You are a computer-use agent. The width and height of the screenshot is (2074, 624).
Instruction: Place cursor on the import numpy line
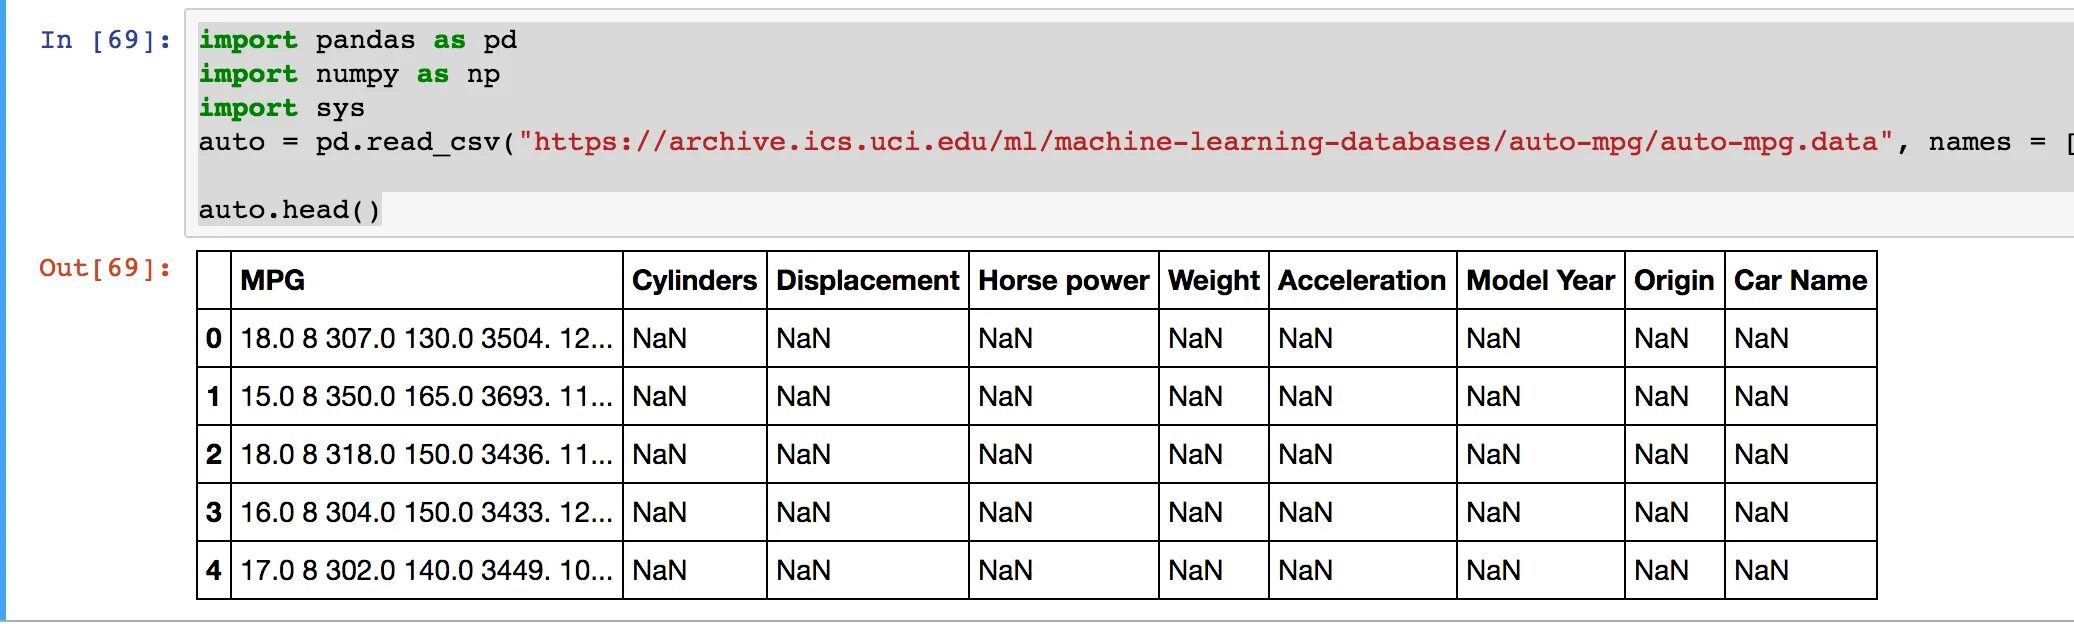coord(349,74)
